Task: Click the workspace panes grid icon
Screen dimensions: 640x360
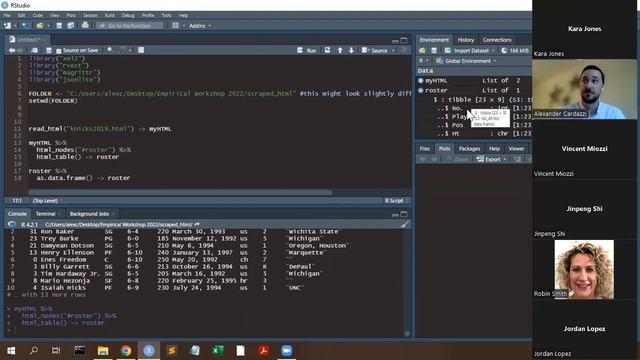Action: [x=176, y=26]
